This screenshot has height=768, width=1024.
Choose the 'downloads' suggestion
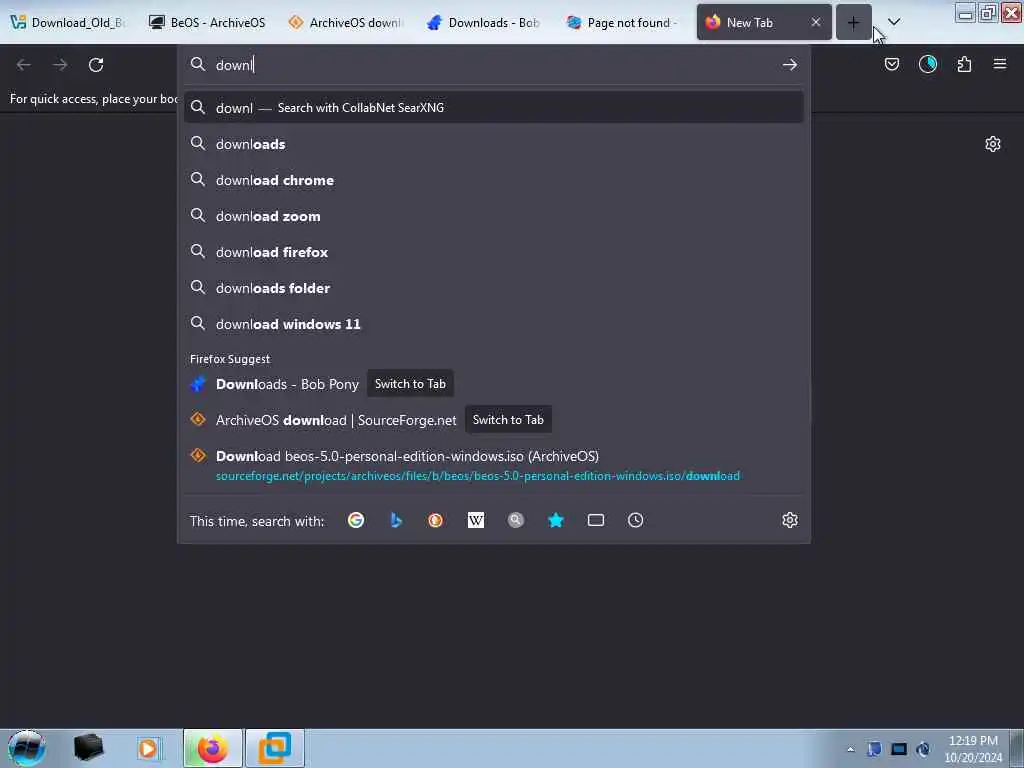click(494, 144)
